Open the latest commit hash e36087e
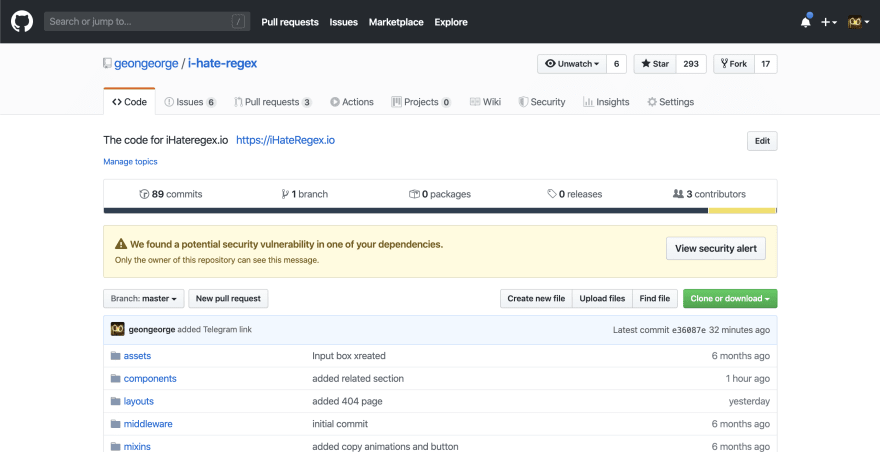Viewport: 880px width, 452px height. [x=689, y=330]
